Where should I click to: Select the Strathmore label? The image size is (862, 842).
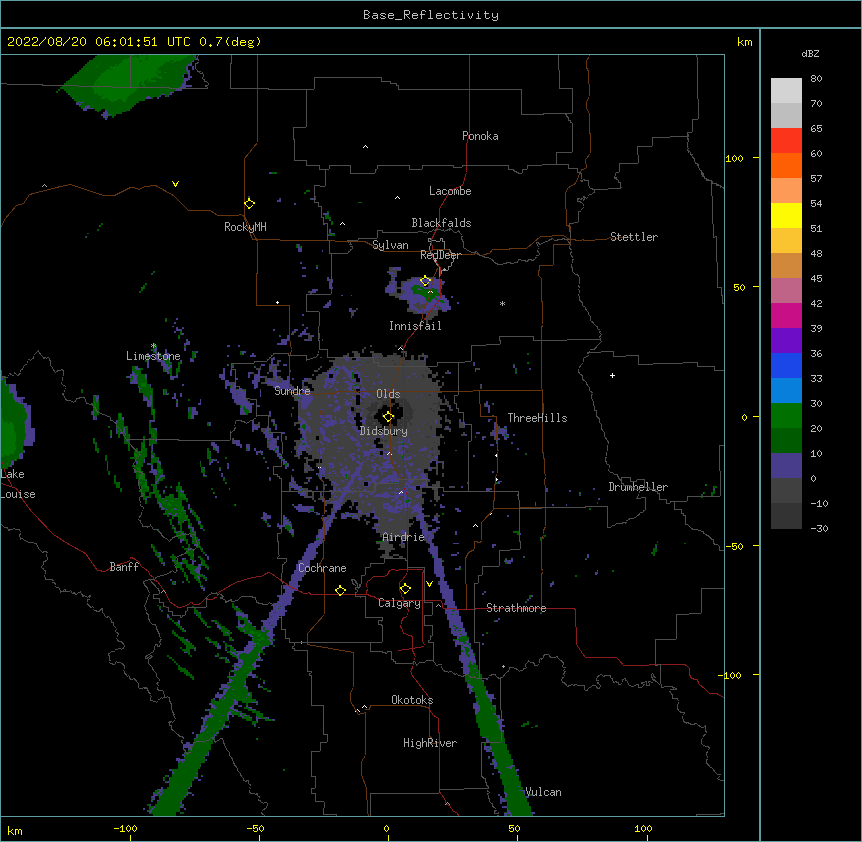[x=516, y=608]
